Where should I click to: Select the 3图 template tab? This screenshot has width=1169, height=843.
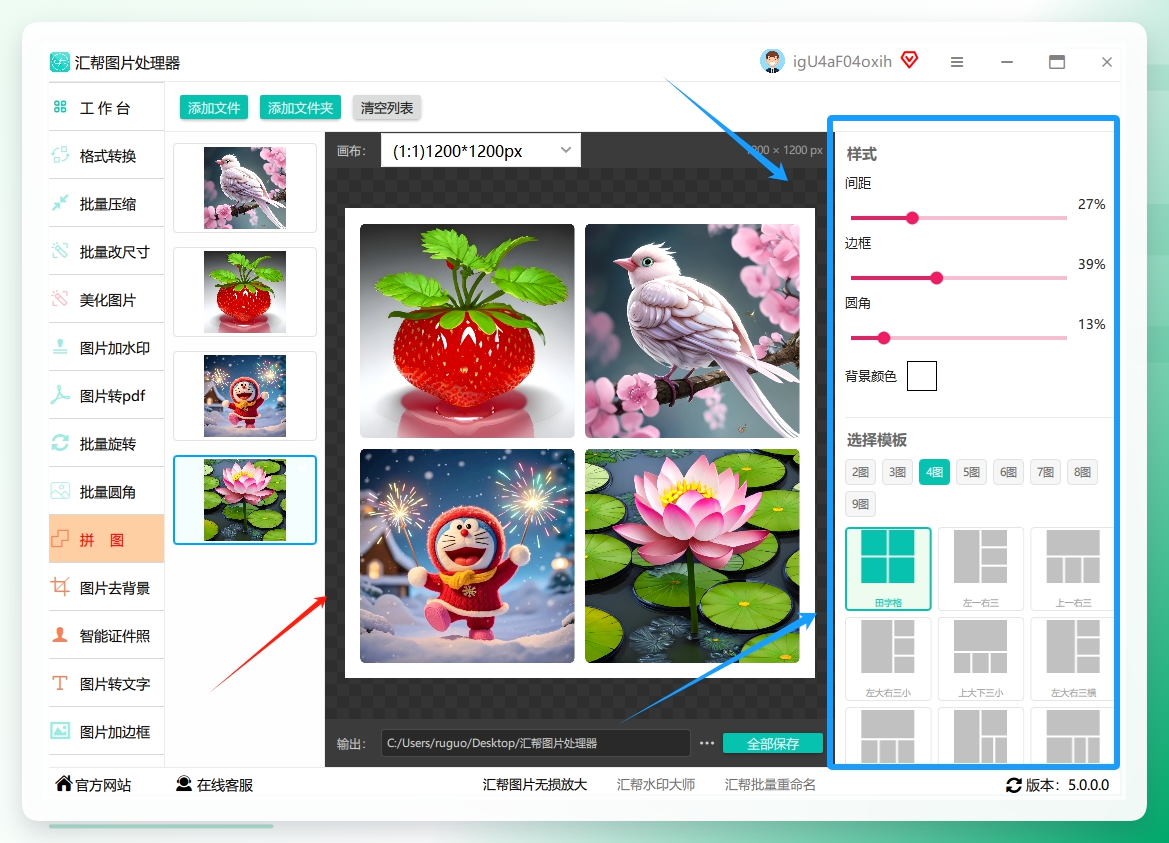898,472
